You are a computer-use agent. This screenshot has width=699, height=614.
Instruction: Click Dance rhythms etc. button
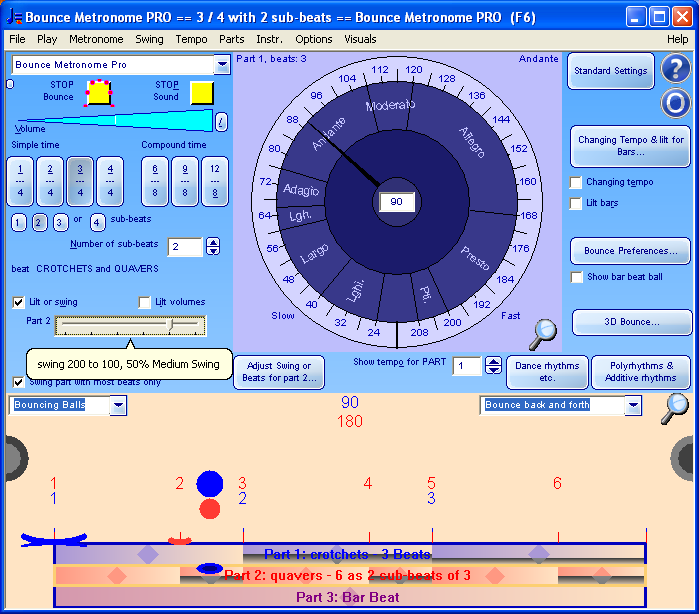(547, 372)
